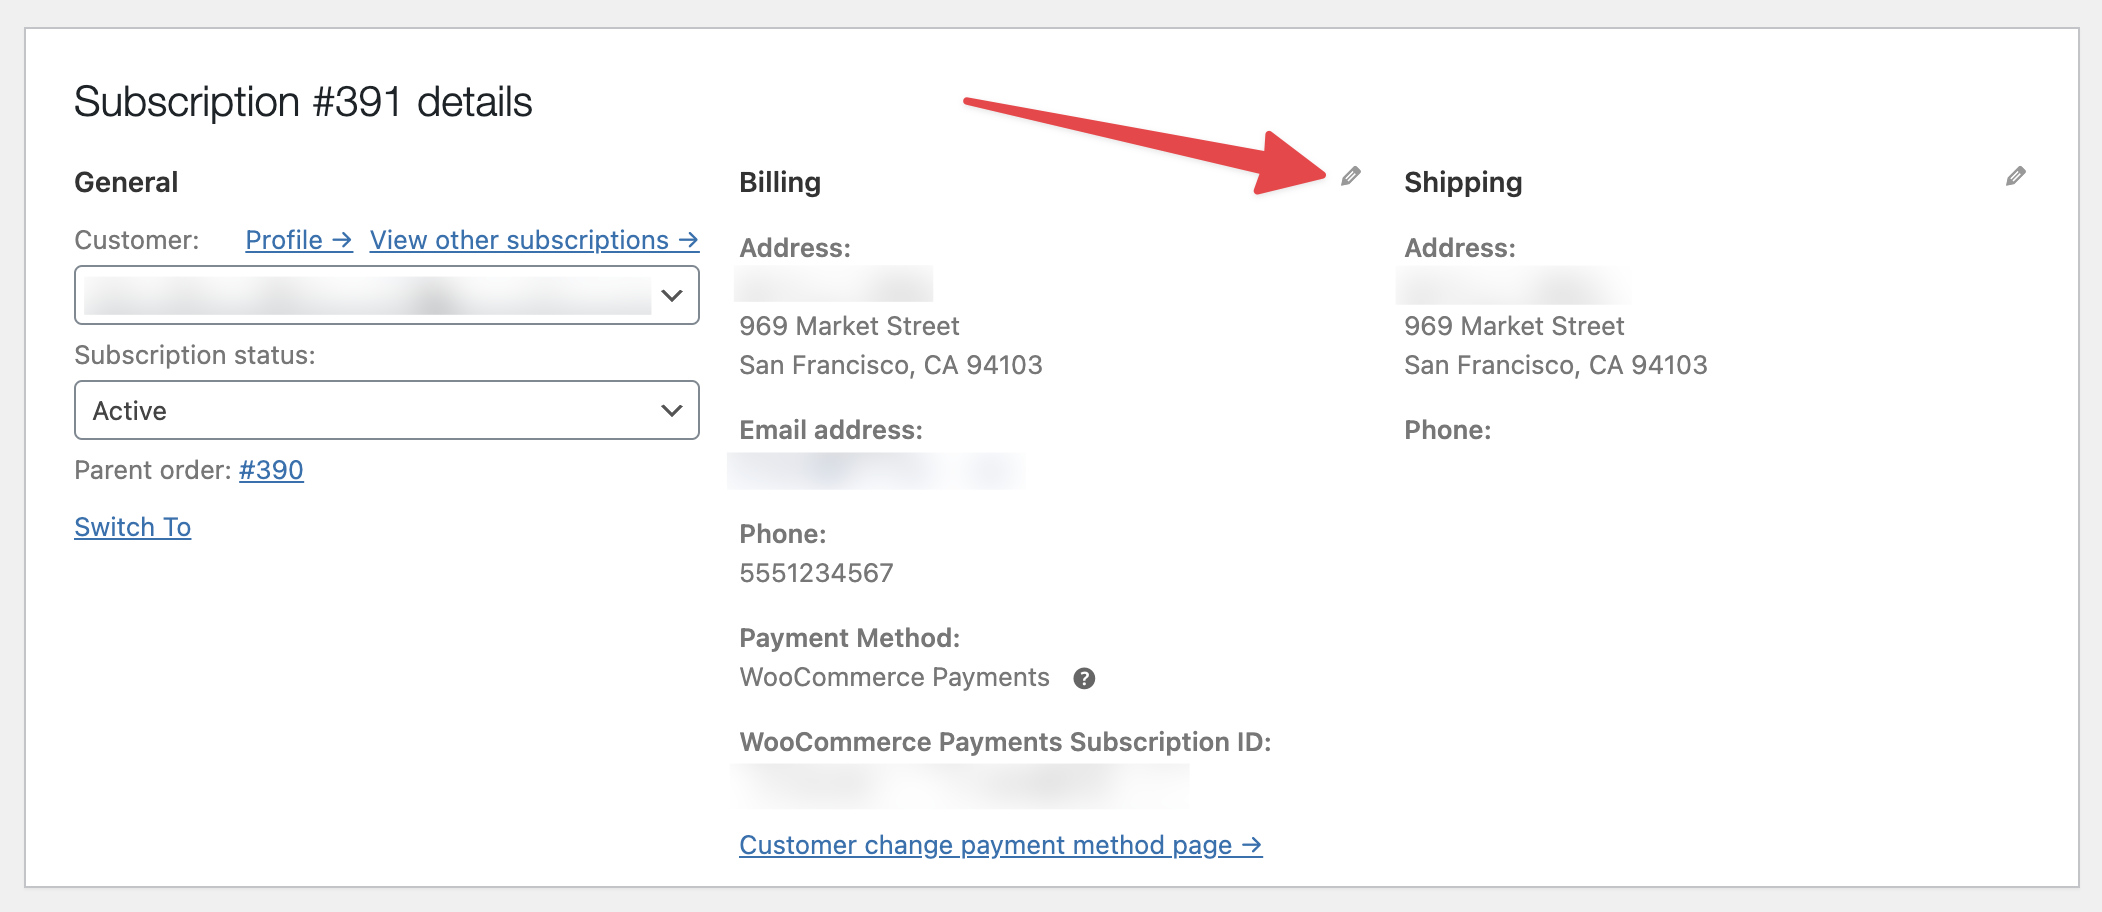
Task: Select the shipping 969 Market Street line
Action: (1514, 326)
